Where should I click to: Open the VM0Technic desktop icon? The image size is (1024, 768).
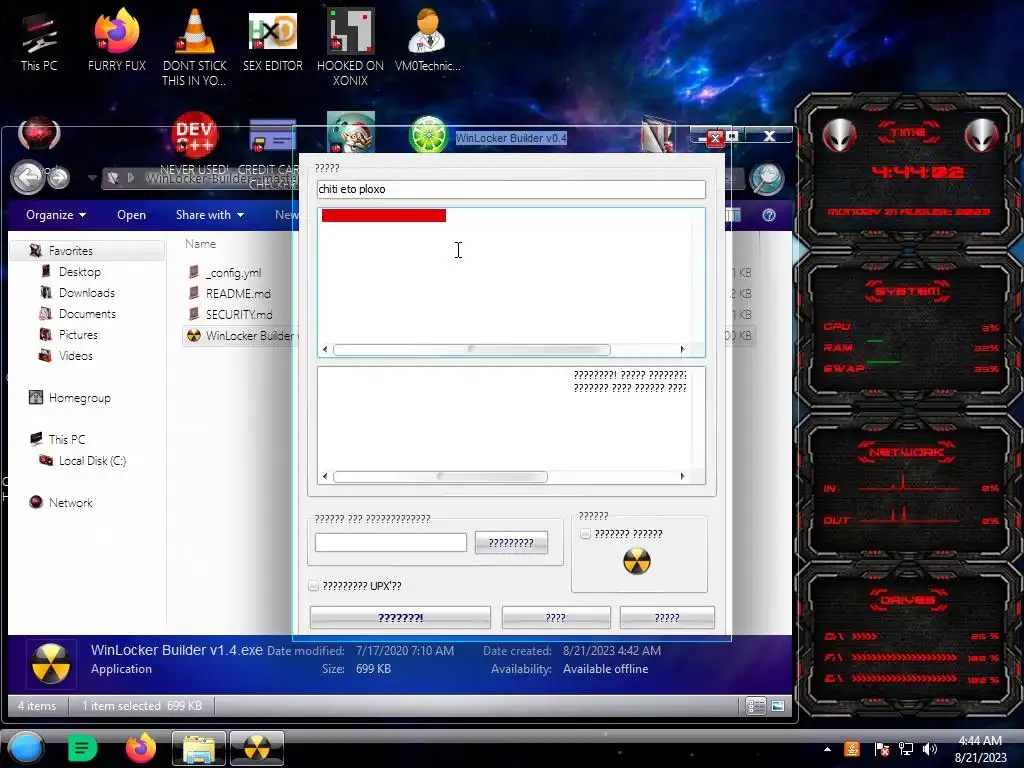coord(427,40)
